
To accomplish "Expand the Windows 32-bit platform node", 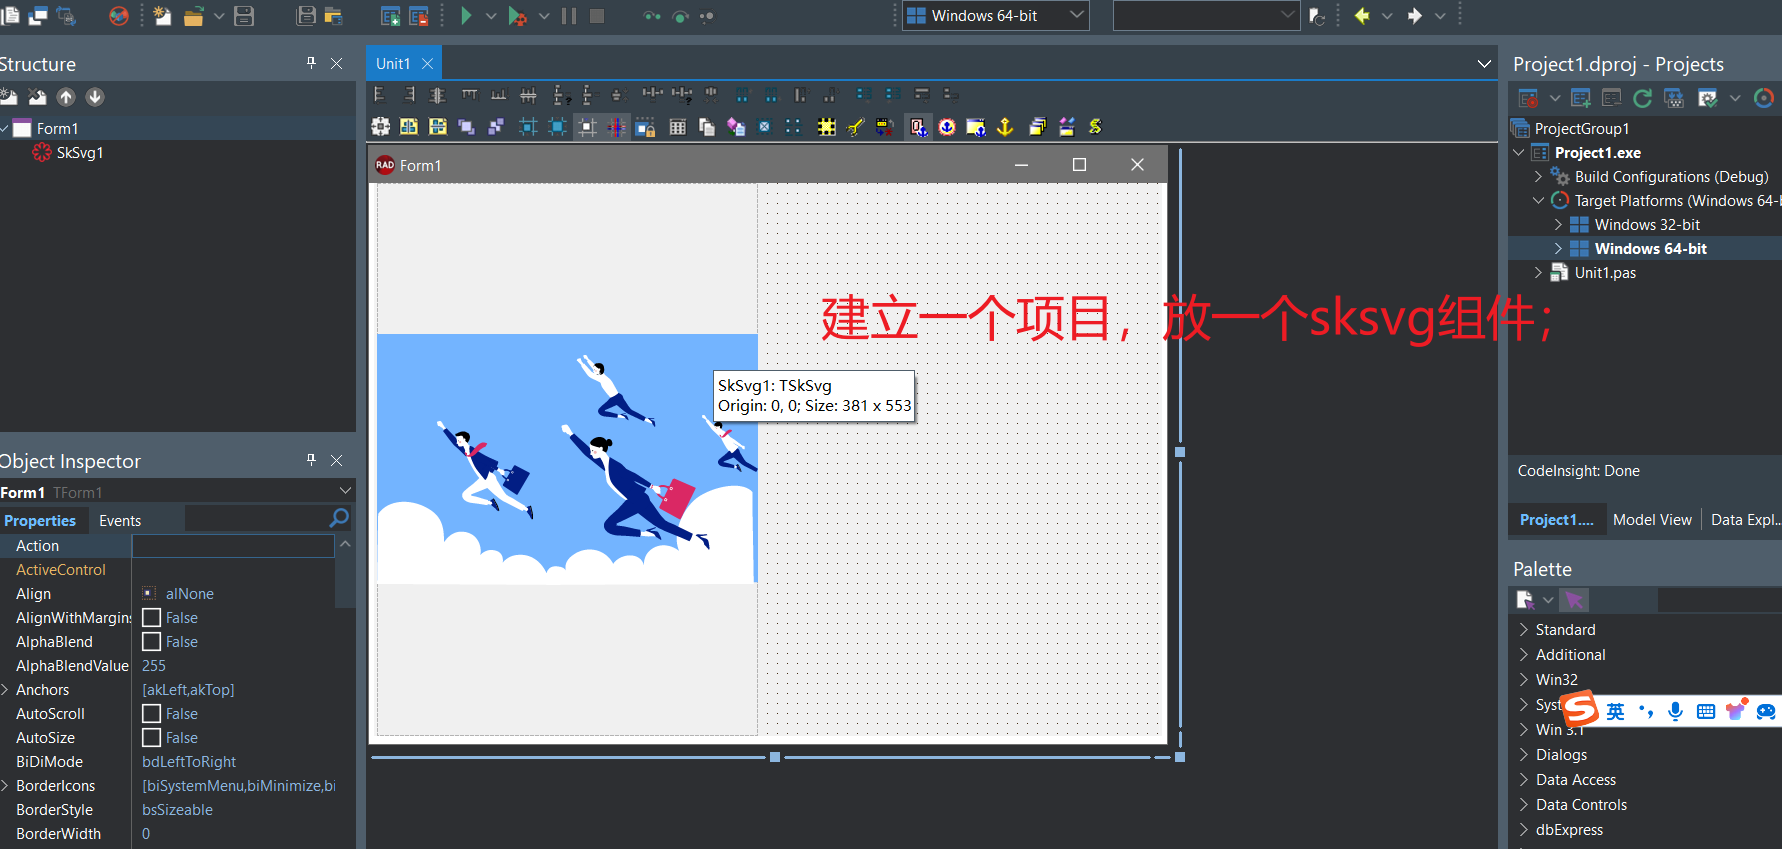I will click(x=1558, y=225).
